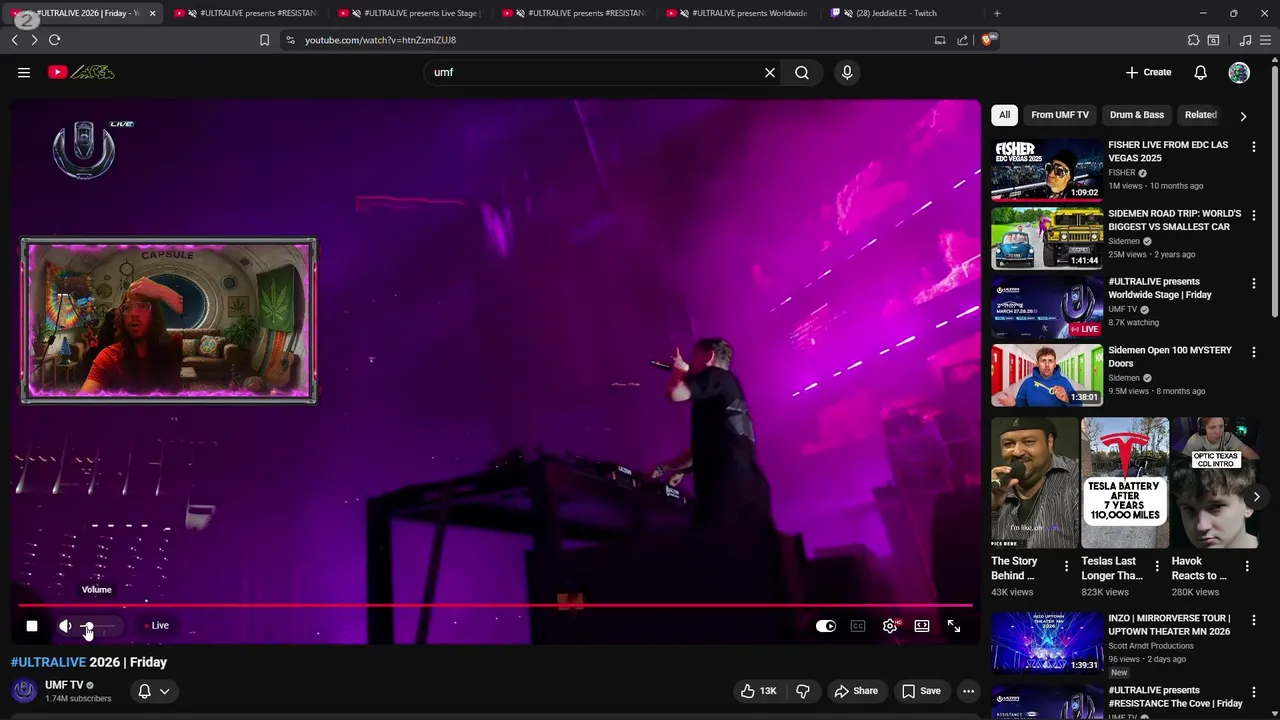Open options for FISHER LIVE video

1253,146
